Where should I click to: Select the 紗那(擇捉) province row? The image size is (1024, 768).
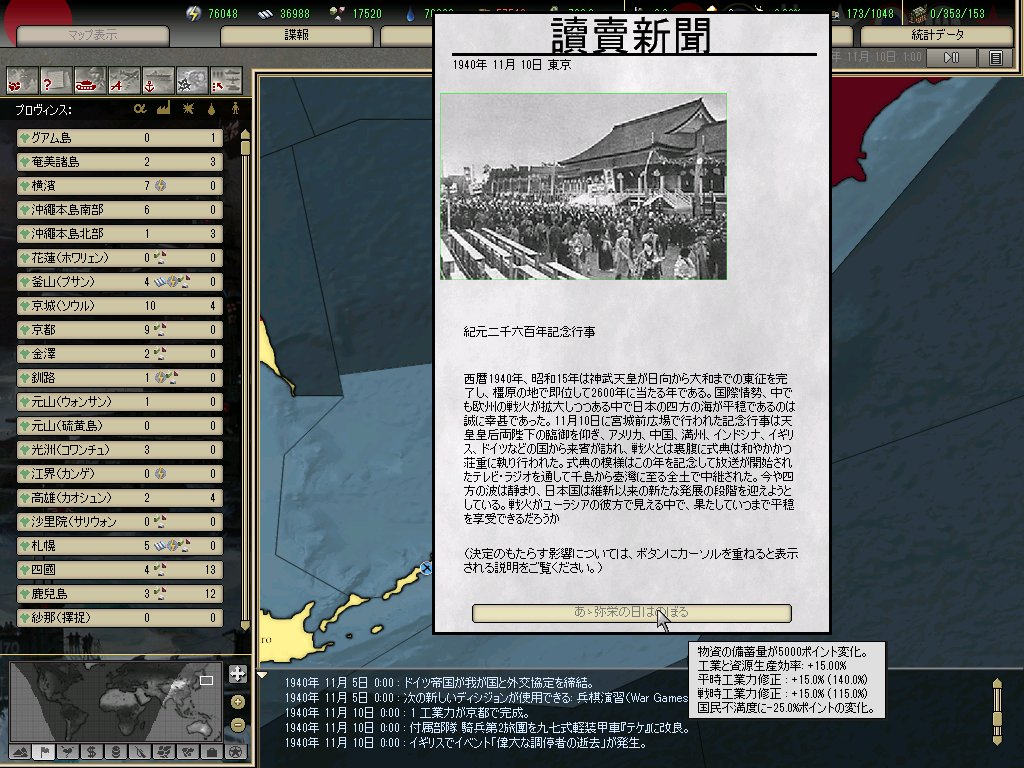120,618
